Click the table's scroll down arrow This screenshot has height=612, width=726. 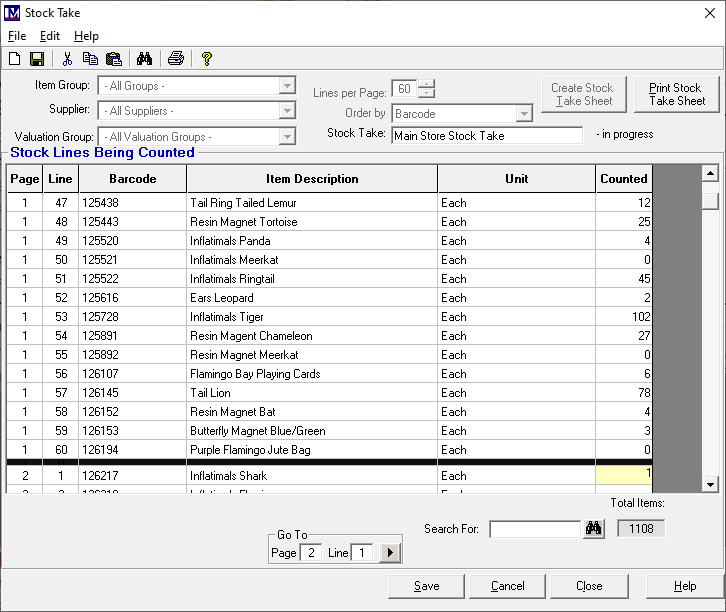[x=710, y=484]
